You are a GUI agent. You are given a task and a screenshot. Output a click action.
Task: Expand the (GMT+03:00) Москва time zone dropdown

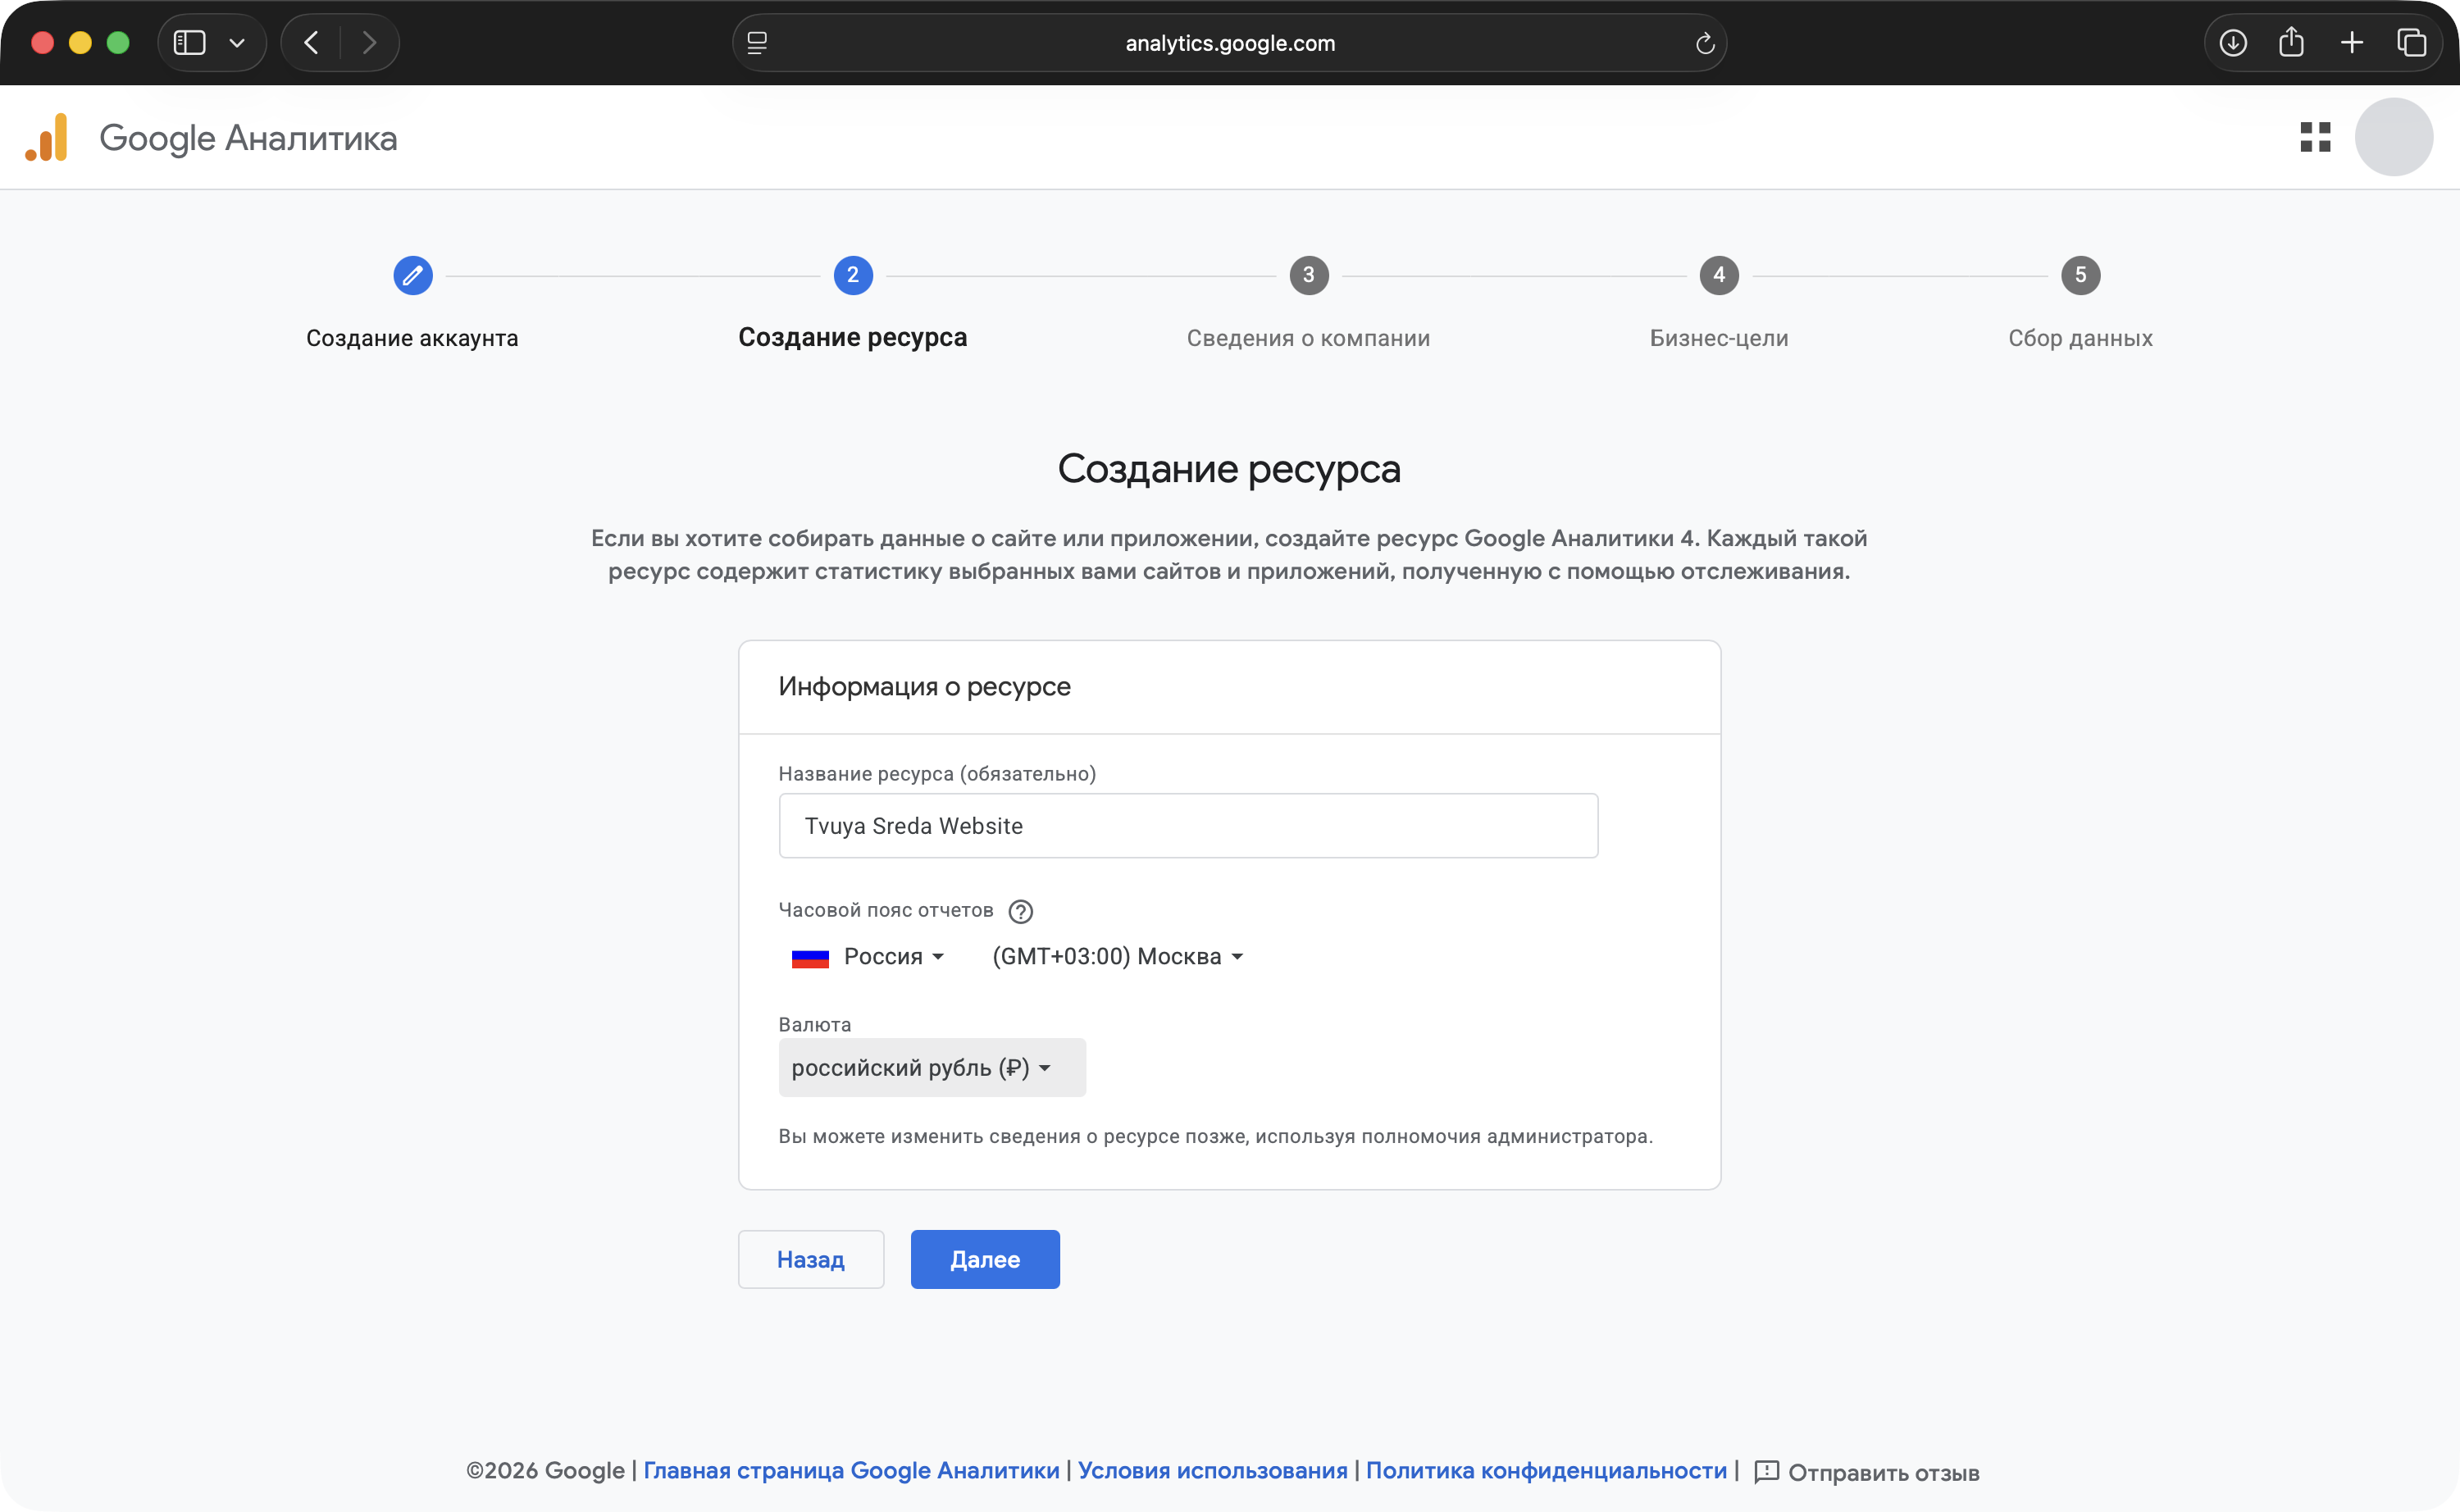coord(1118,956)
